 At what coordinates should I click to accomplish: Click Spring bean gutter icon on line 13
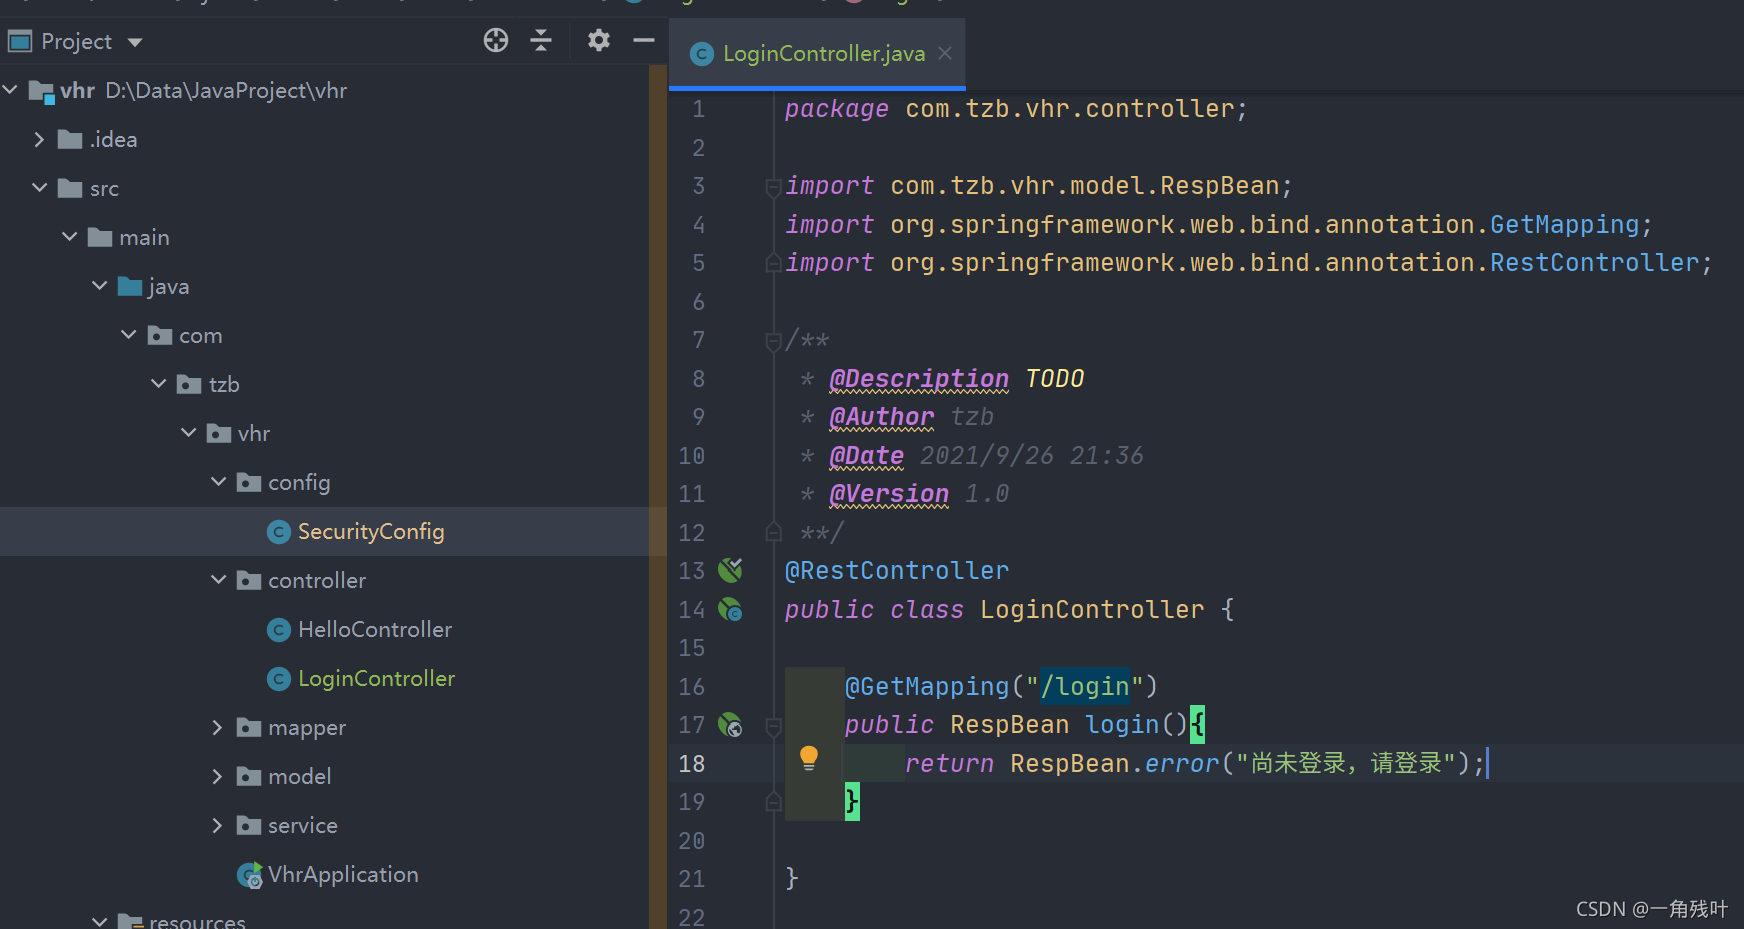pyautogui.click(x=731, y=570)
